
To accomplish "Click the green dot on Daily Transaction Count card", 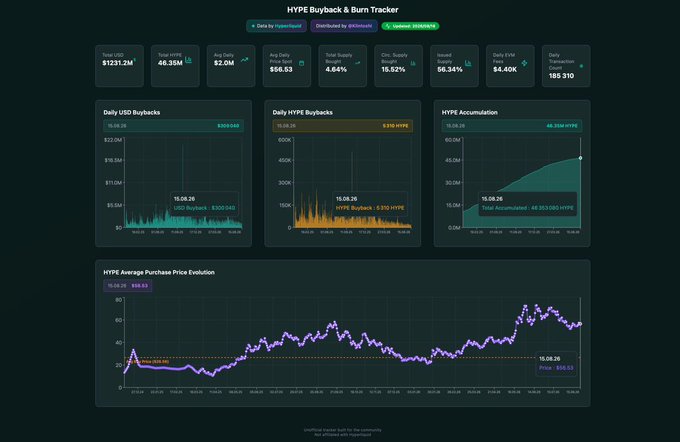I will (581, 66).
